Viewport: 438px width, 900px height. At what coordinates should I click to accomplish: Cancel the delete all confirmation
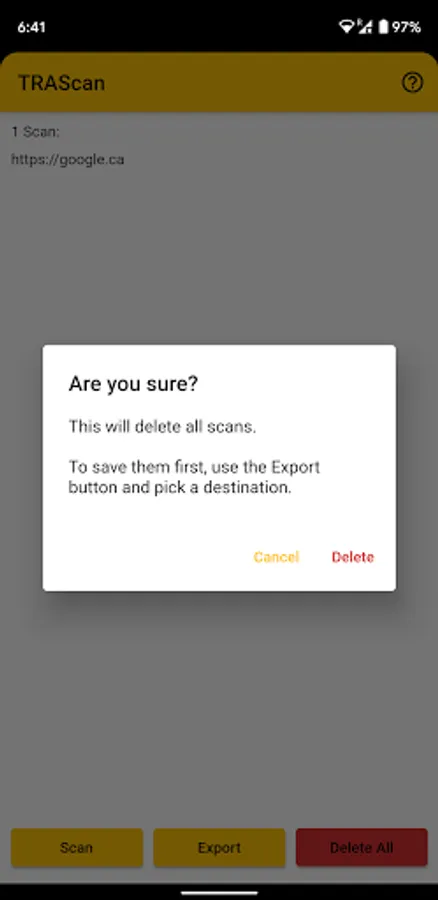(276, 557)
